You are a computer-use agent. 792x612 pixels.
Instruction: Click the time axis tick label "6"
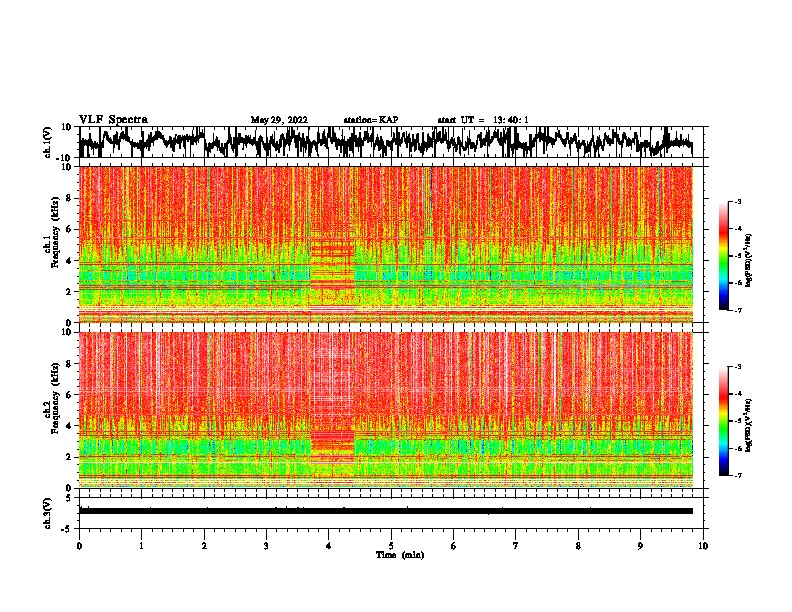[454, 546]
